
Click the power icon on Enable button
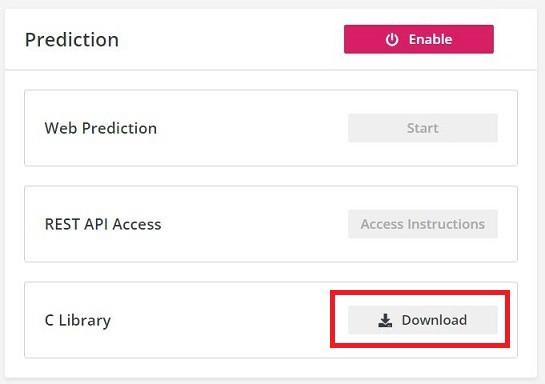click(x=392, y=39)
